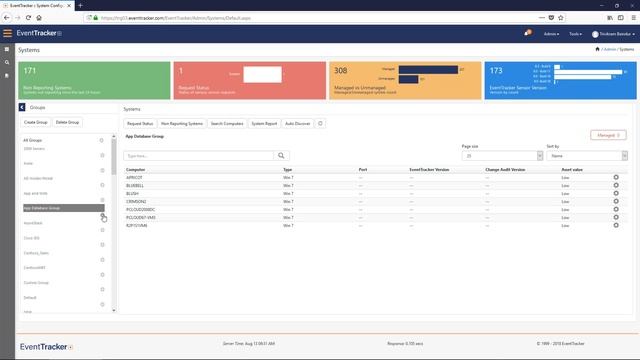Bookmark this page with star icon

(561, 18)
